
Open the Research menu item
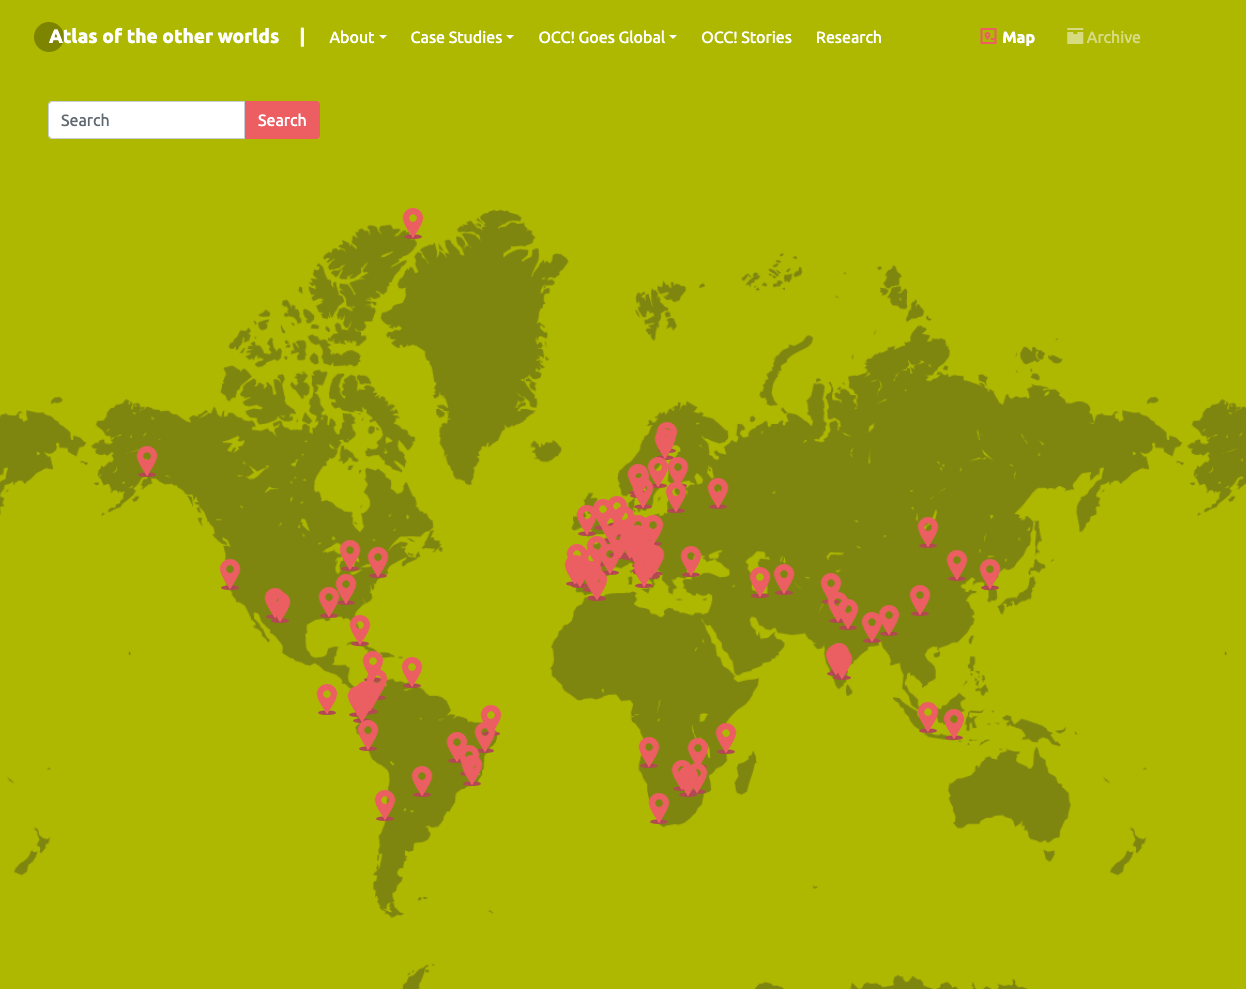click(x=848, y=37)
